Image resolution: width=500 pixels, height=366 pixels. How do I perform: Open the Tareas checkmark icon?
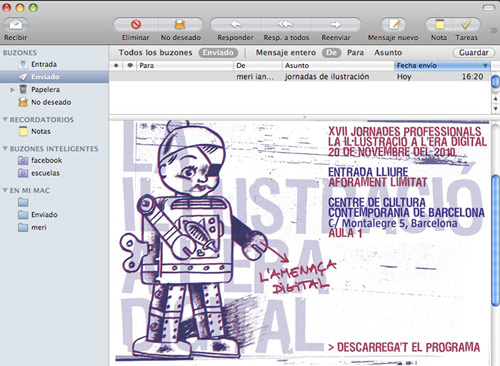click(x=466, y=24)
